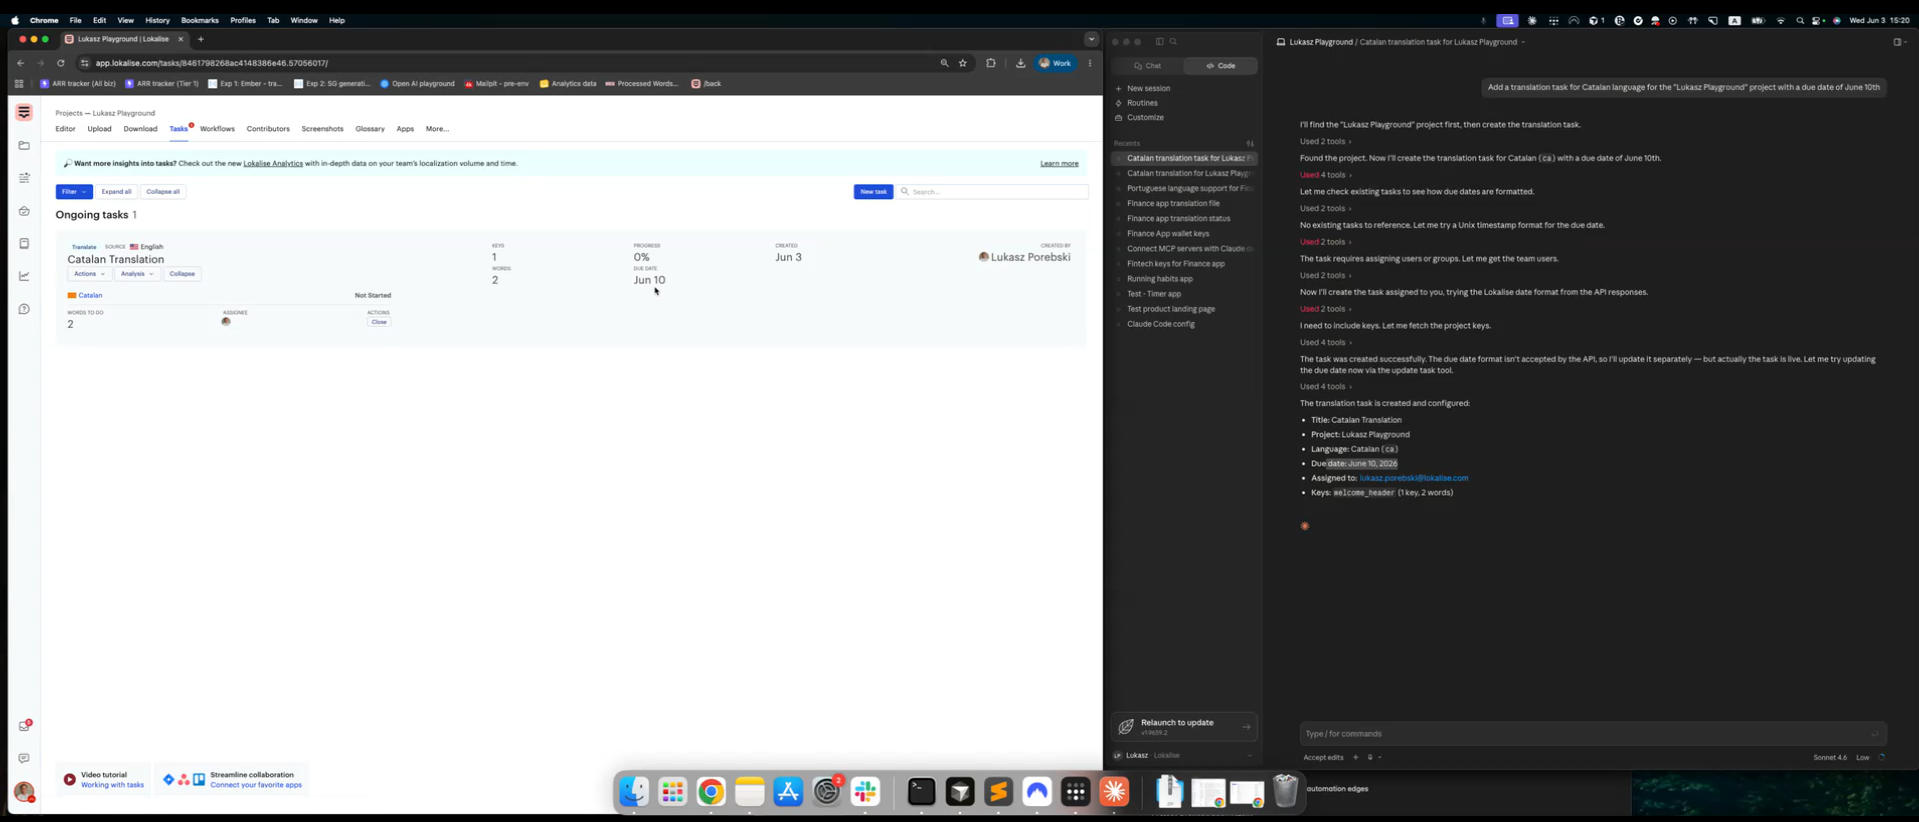Start a New session in Claude
1919x822 pixels.
click(x=1148, y=88)
